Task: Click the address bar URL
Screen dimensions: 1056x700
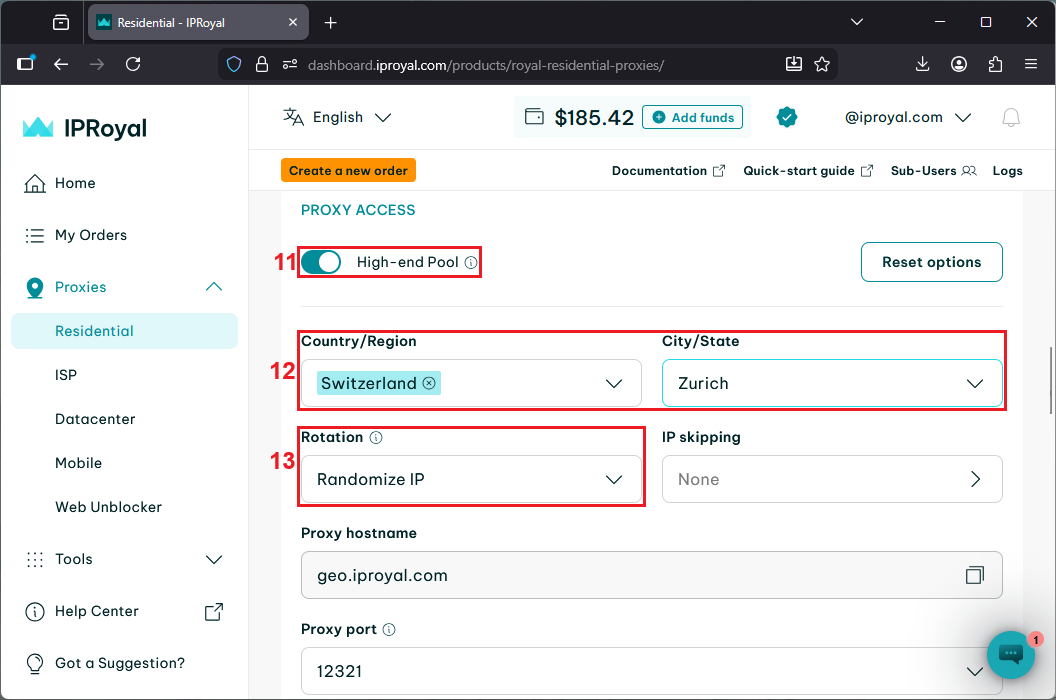Action: coord(486,65)
